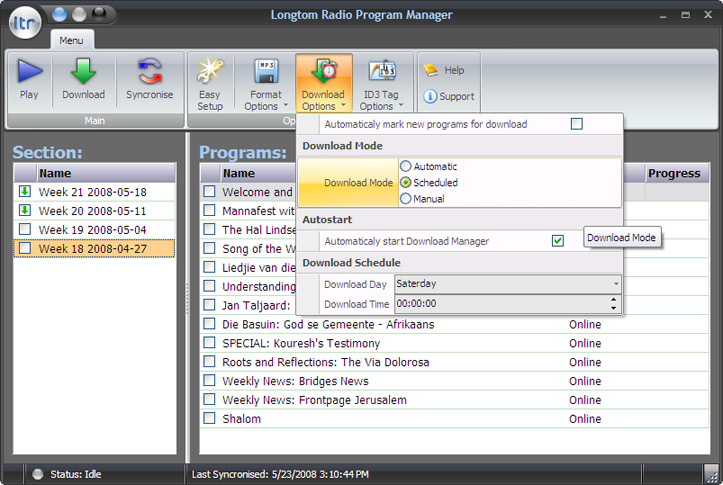Check the Understanding program box
The image size is (723, 485).
[x=209, y=286]
